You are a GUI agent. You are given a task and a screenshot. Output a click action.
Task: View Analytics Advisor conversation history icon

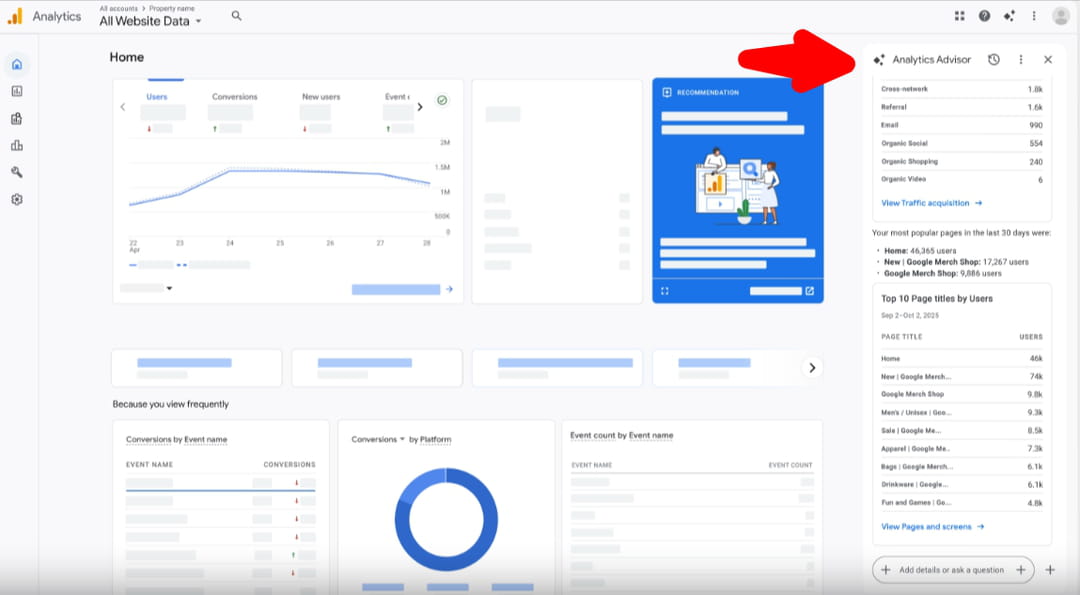(x=993, y=60)
